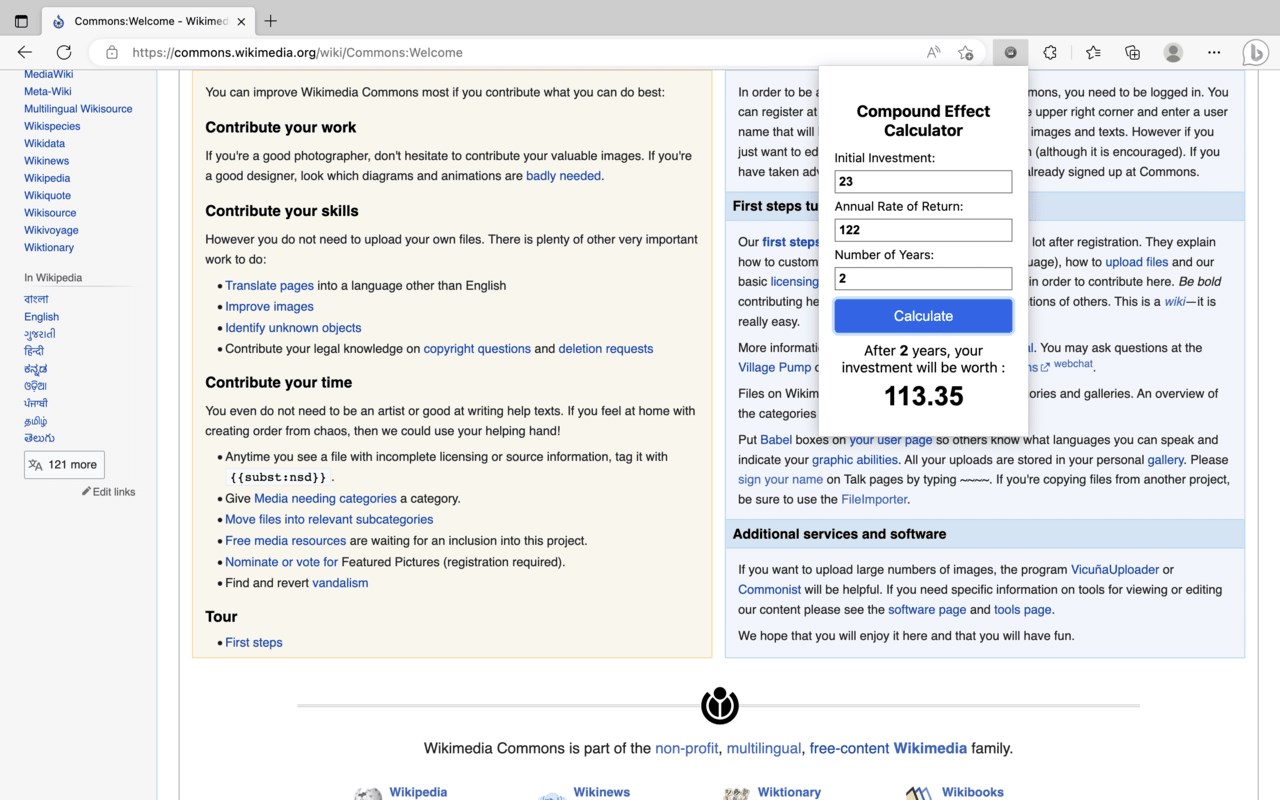View site information lock icon
The width and height of the screenshot is (1280, 800).
[x=112, y=52]
